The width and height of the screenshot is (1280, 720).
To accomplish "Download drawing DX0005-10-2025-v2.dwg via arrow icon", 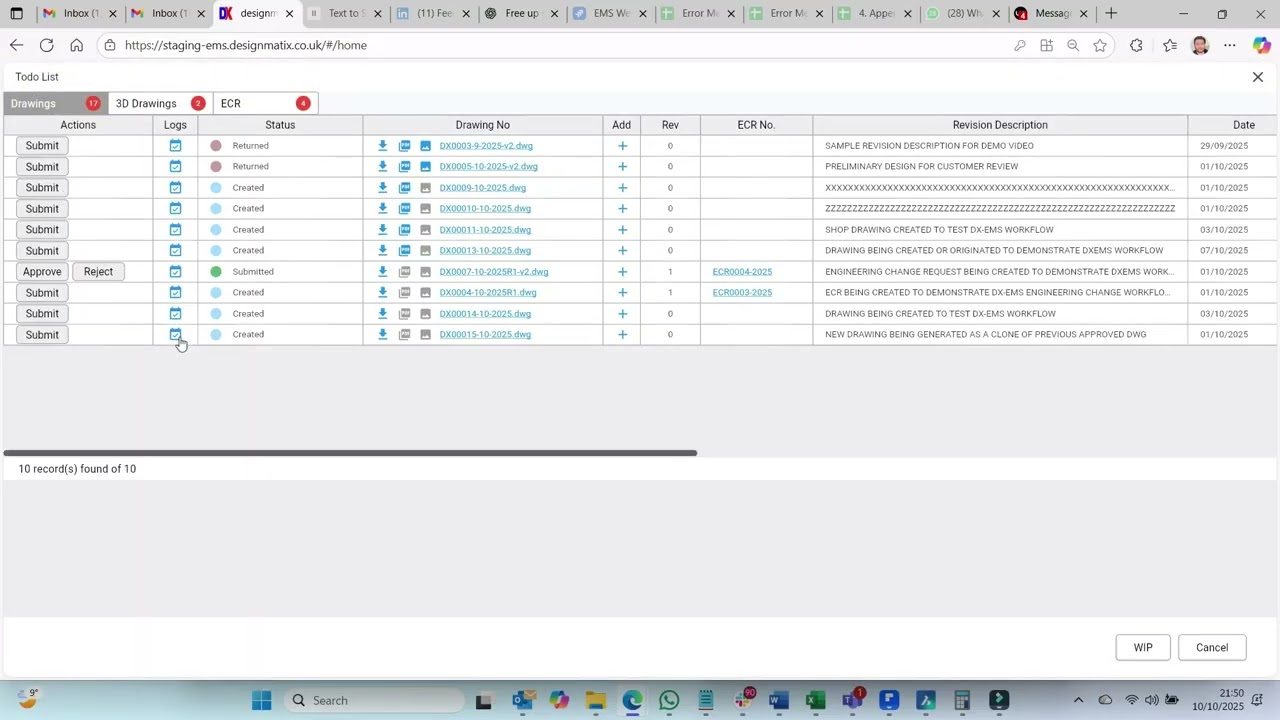I will [382, 167].
